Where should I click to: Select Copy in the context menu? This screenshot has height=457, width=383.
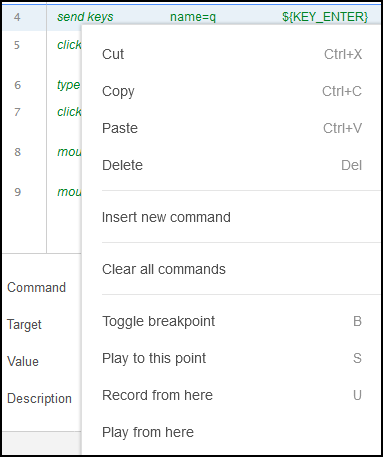tap(232, 91)
